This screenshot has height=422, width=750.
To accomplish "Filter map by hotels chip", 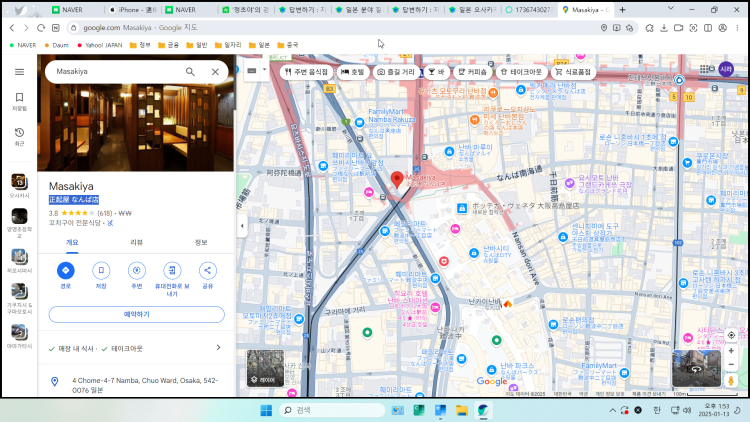I will [353, 72].
